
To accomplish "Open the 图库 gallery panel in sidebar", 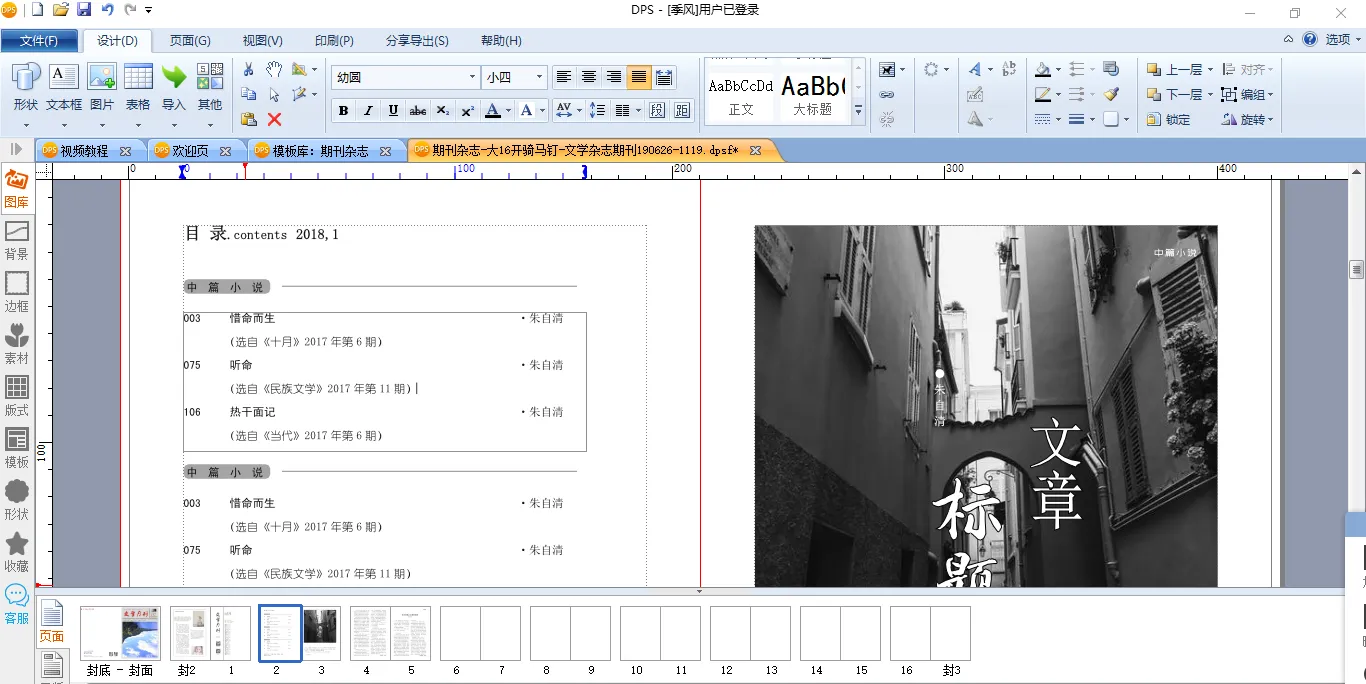I will [x=17, y=188].
